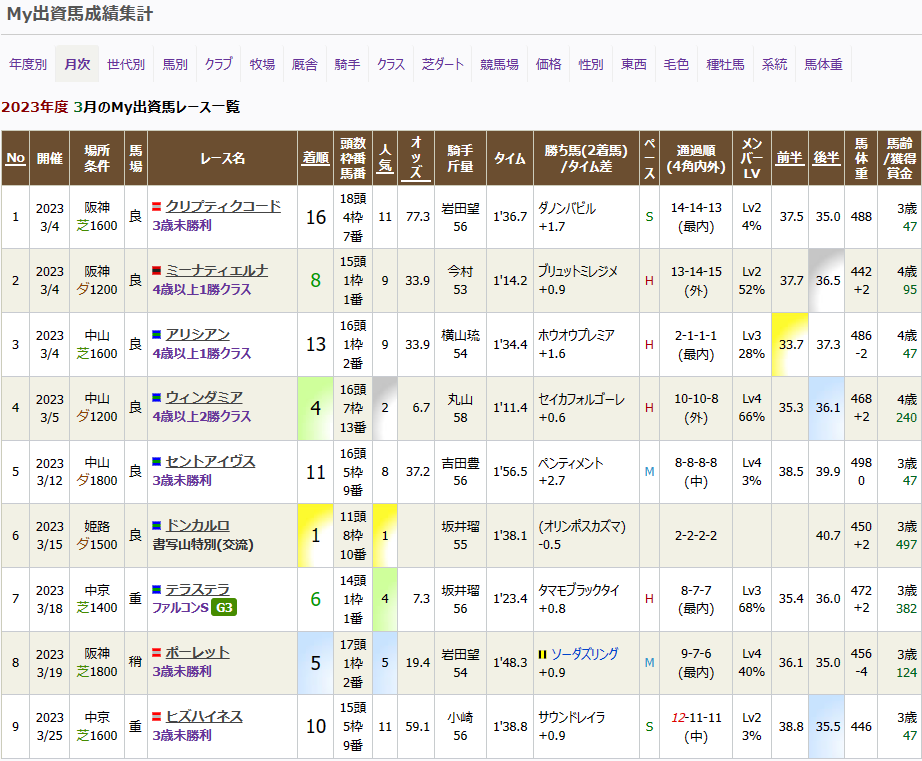Image resolution: width=922 pixels, height=761 pixels.
Task: Open horse テラステラ link
Action: (198, 589)
